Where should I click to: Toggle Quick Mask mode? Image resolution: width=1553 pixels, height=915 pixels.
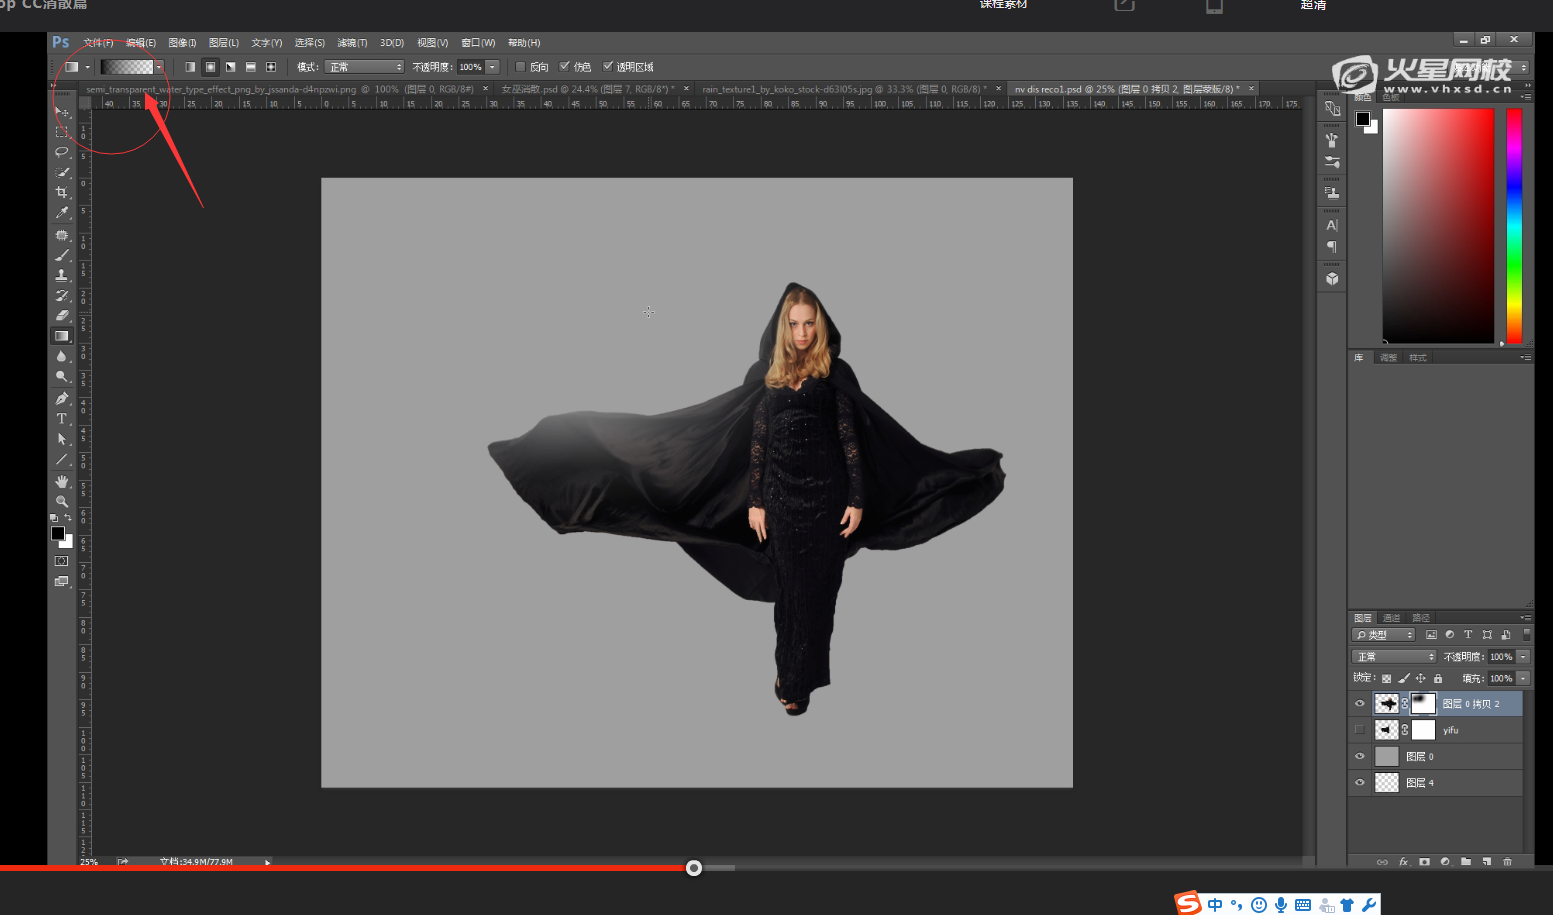61,561
